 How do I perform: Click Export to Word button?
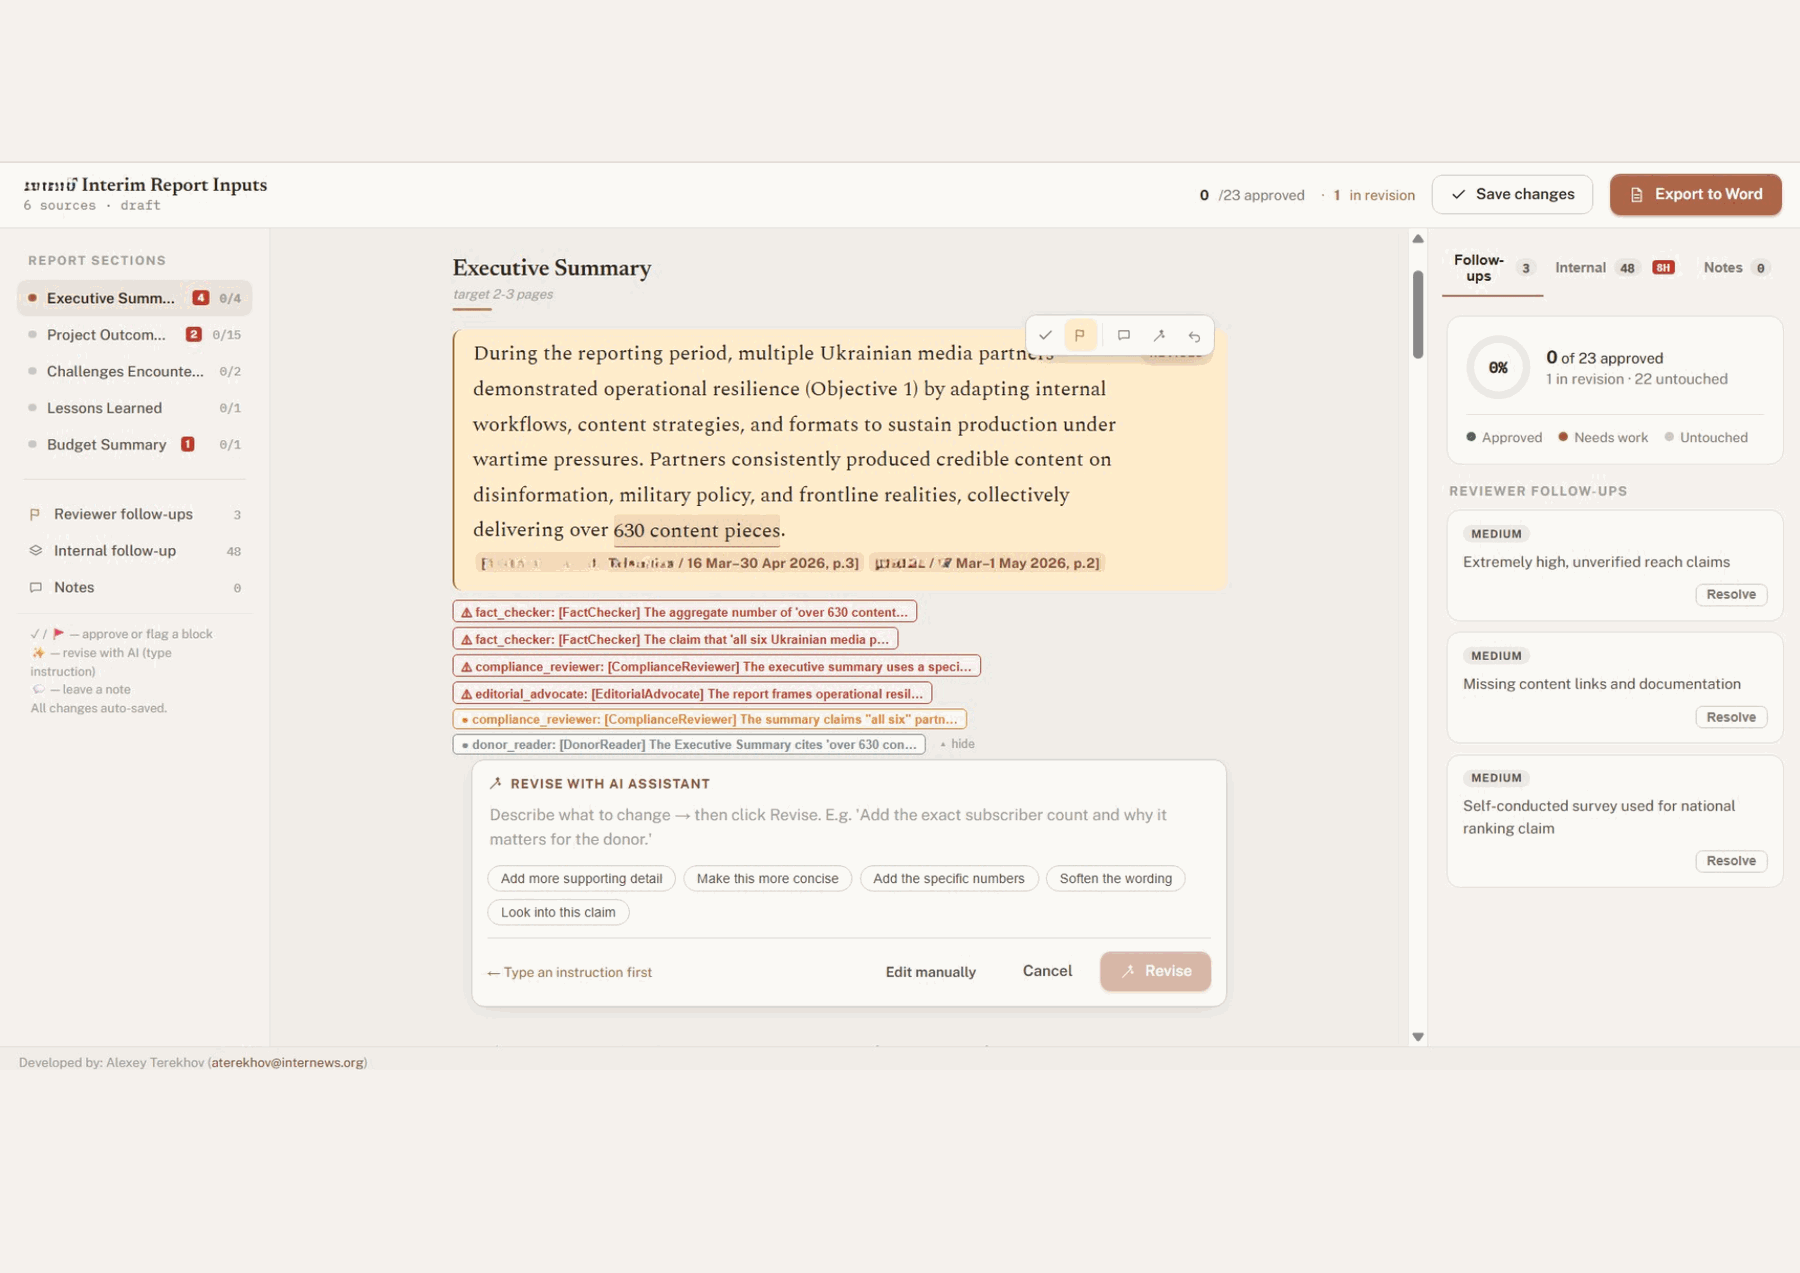[1695, 195]
